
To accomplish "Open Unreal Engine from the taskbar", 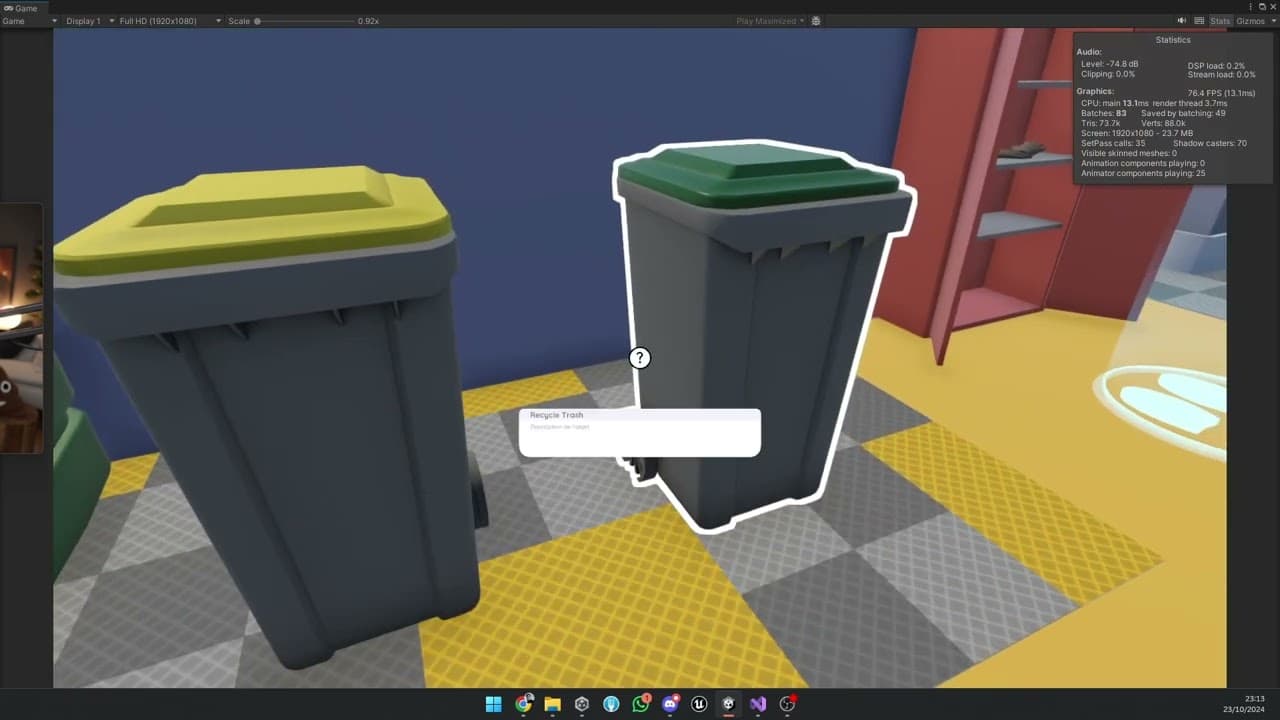I will [x=699, y=704].
